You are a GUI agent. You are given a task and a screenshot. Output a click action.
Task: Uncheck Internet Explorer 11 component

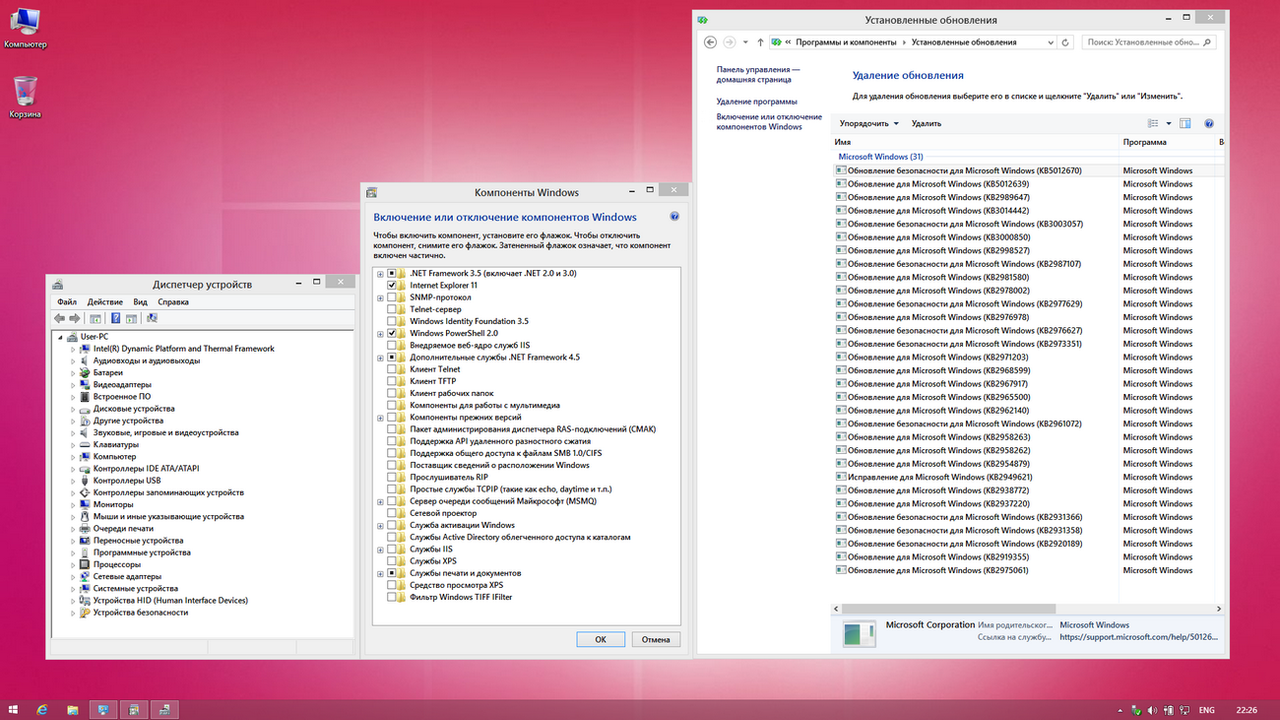pos(392,285)
